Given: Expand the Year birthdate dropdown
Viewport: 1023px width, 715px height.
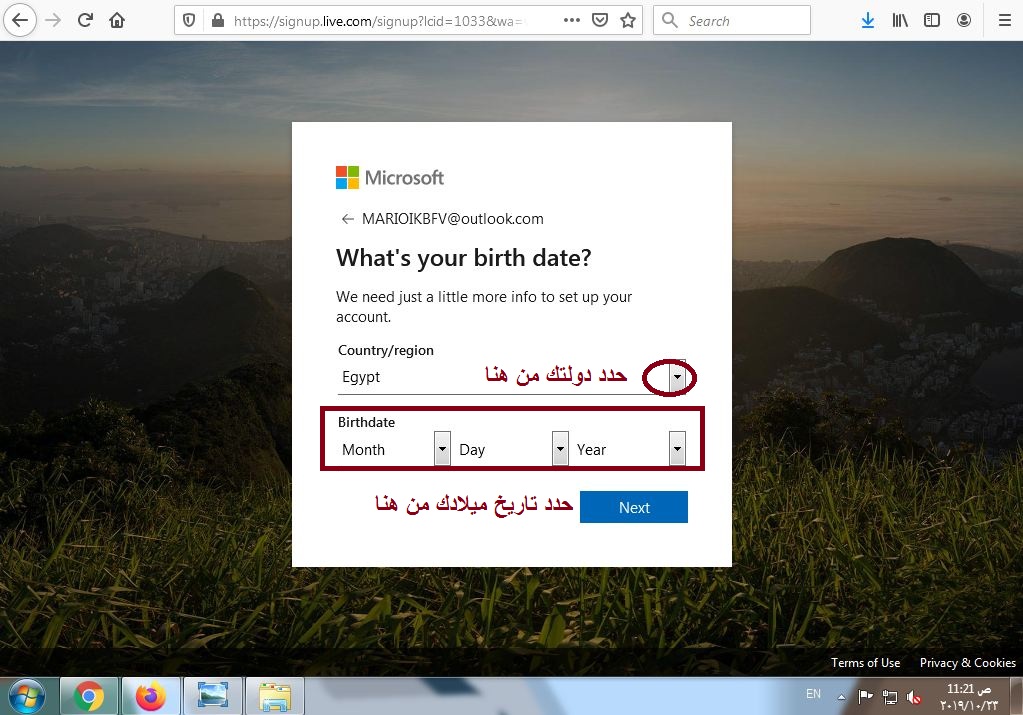Looking at the screenshot, I should (x=677, y=449).
